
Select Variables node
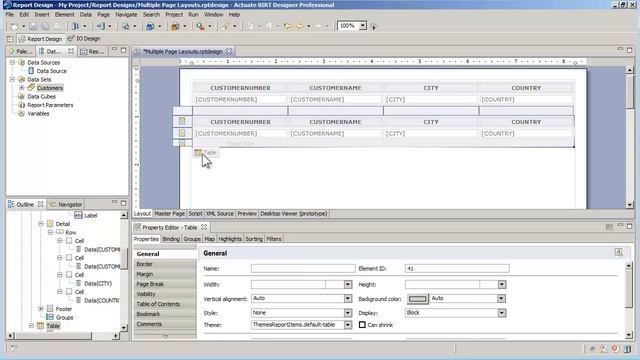(38, 114)
